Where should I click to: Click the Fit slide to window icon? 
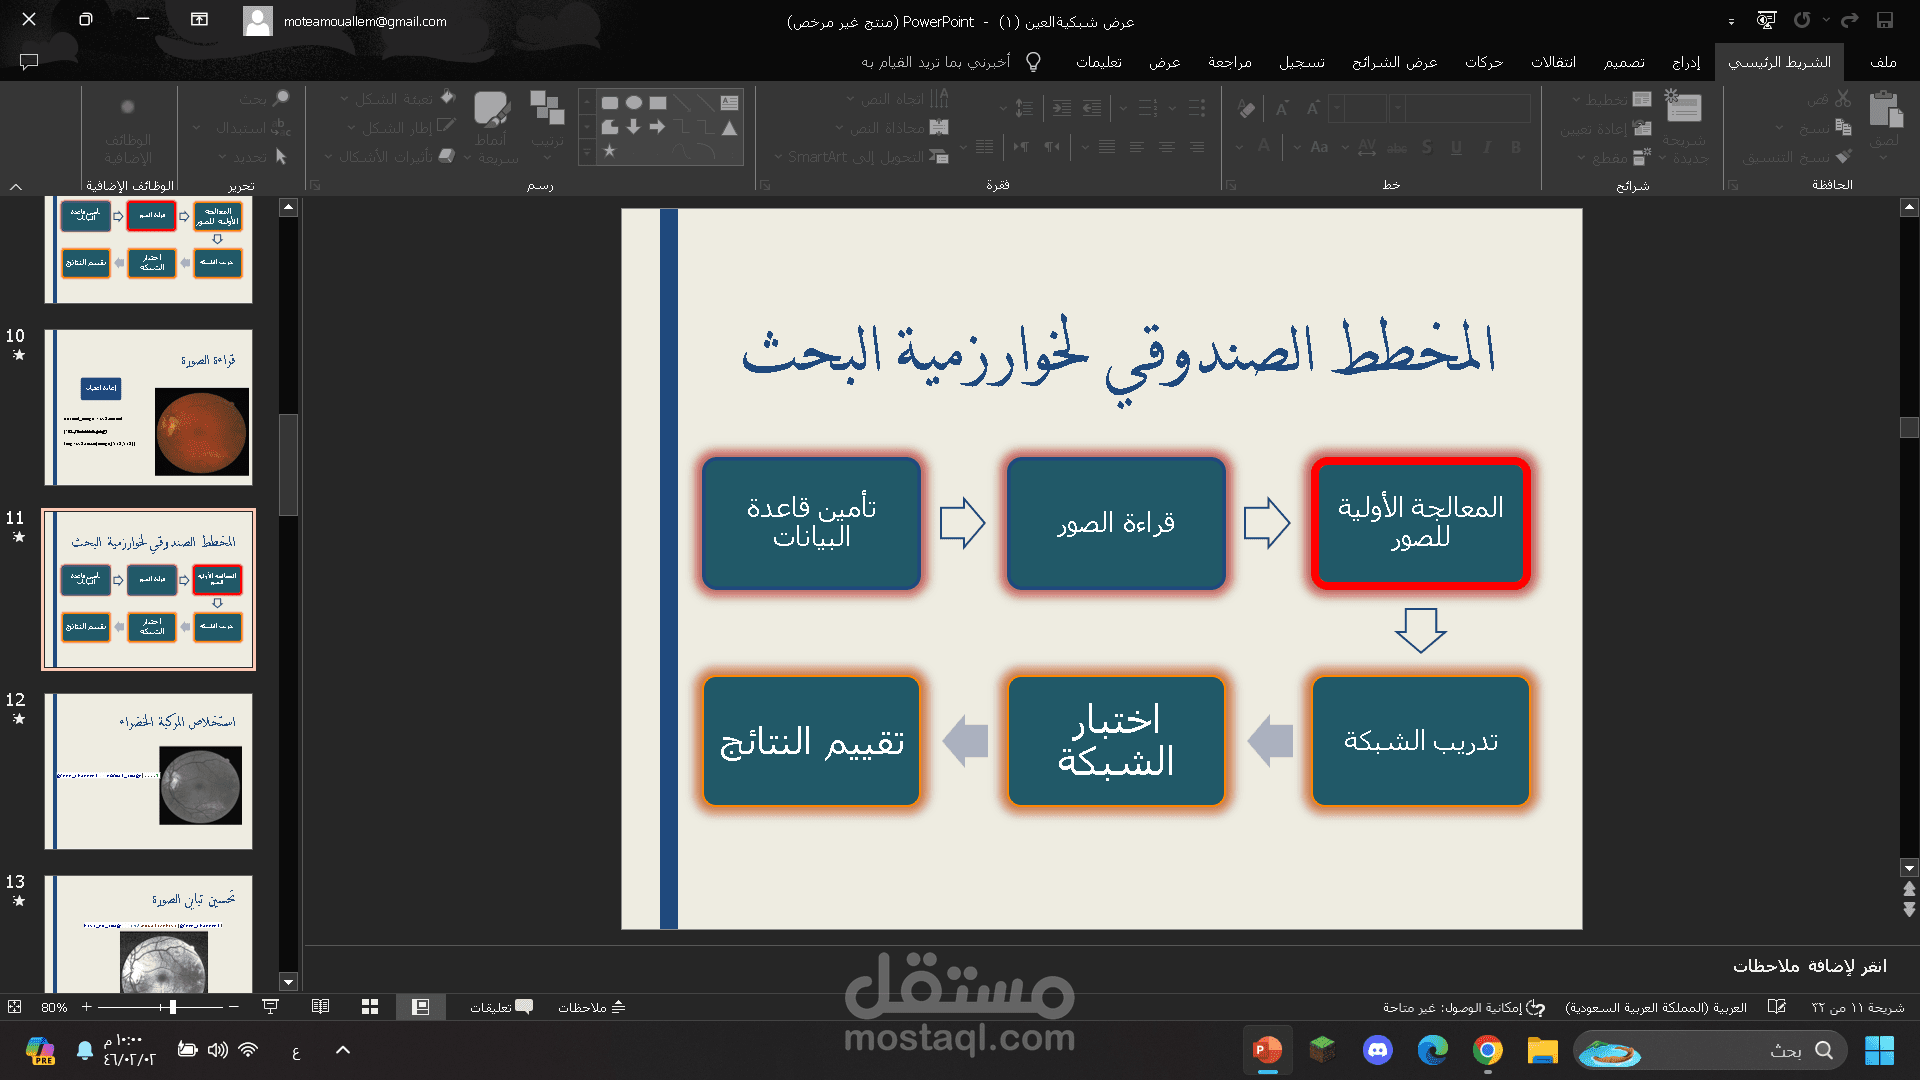[14, 1007]
